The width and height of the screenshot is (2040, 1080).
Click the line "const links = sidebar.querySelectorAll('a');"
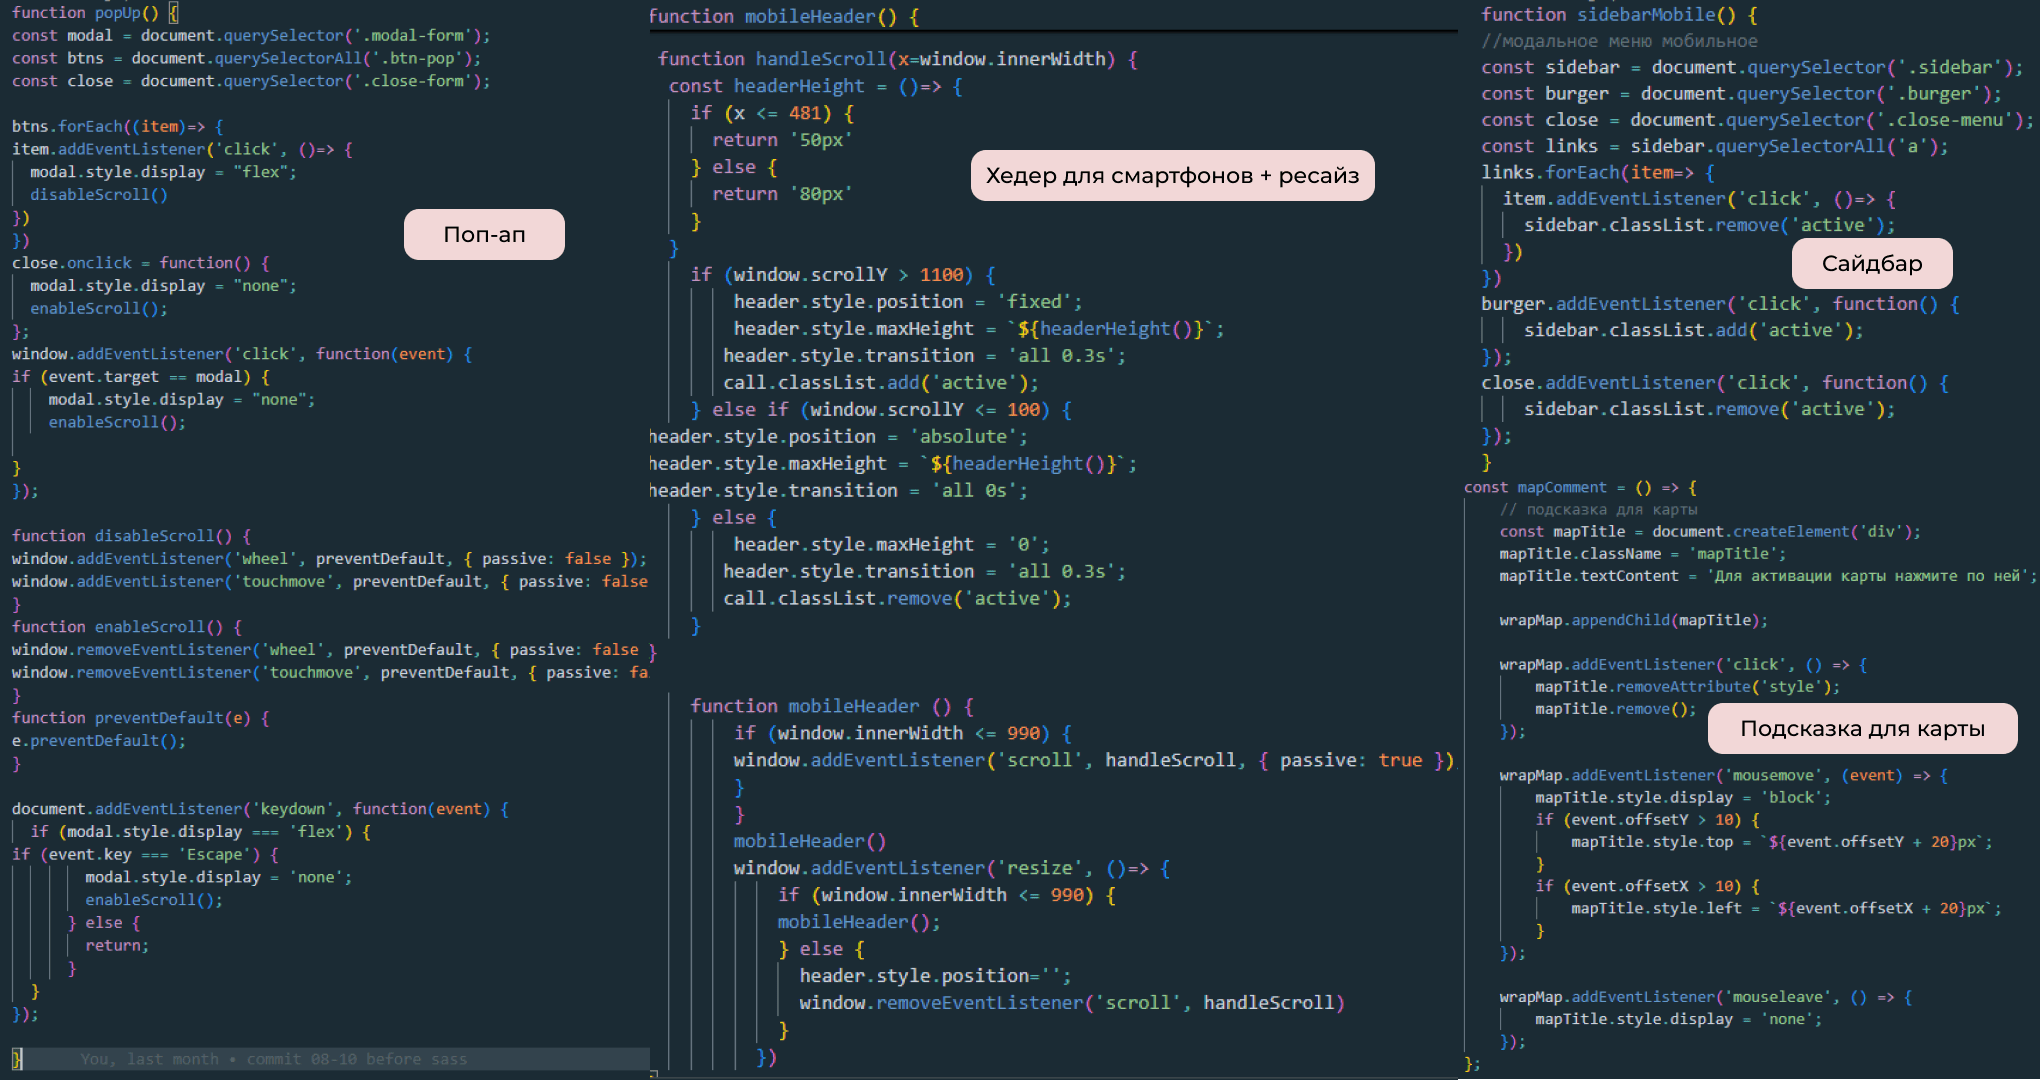pos(1715,146)
